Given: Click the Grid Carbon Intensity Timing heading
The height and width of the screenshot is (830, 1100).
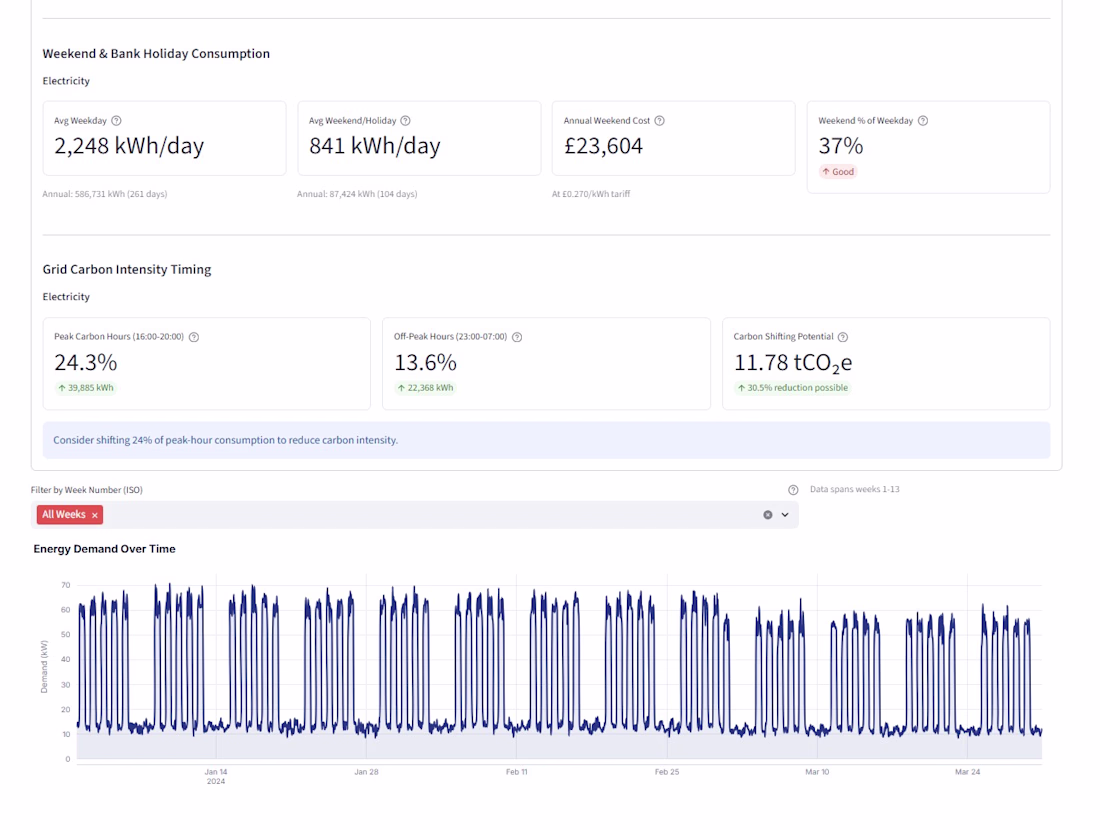Looking at the screenshot, I should tap(127, 269).
